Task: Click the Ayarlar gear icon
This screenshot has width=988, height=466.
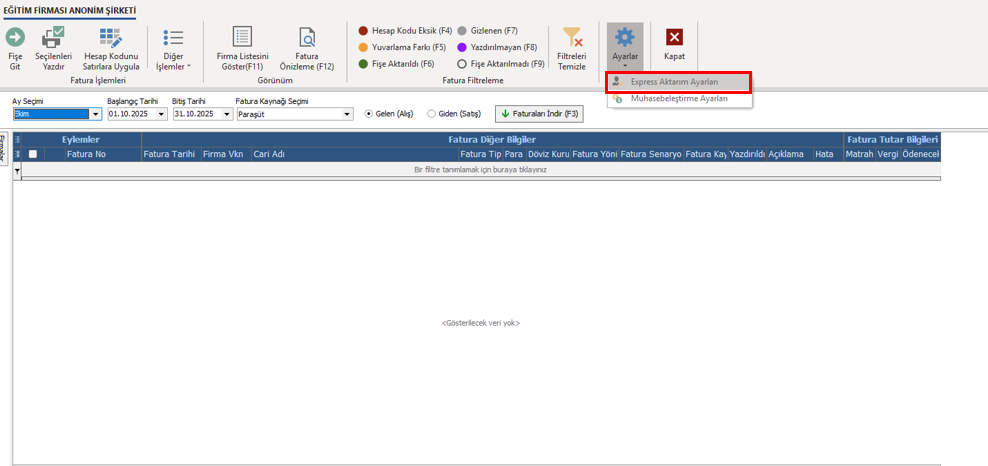Action: pos(624,37)
